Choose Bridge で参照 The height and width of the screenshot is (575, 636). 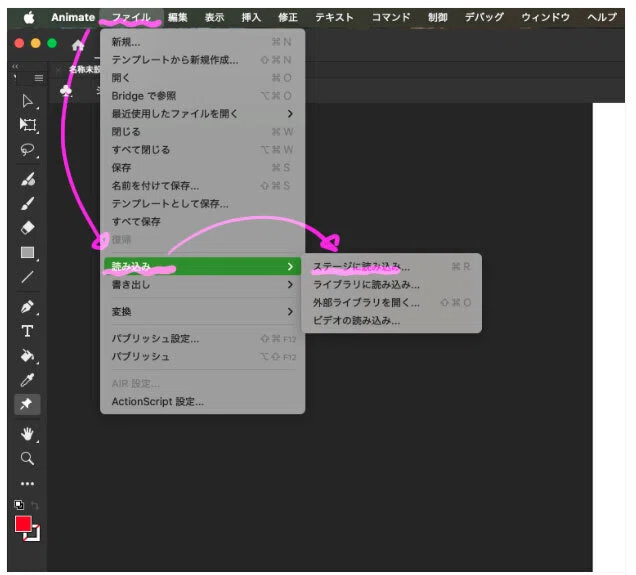(202, 96)
